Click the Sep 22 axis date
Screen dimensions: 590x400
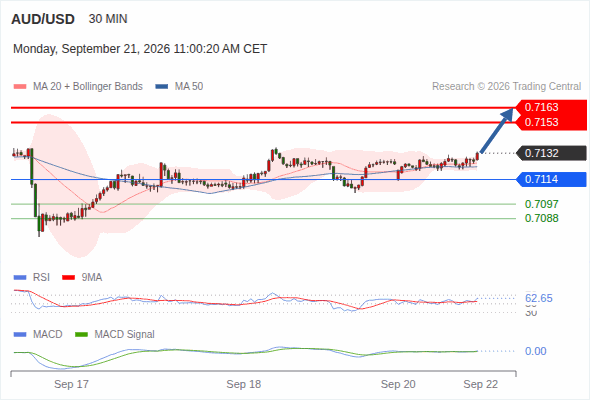[481, 384]
